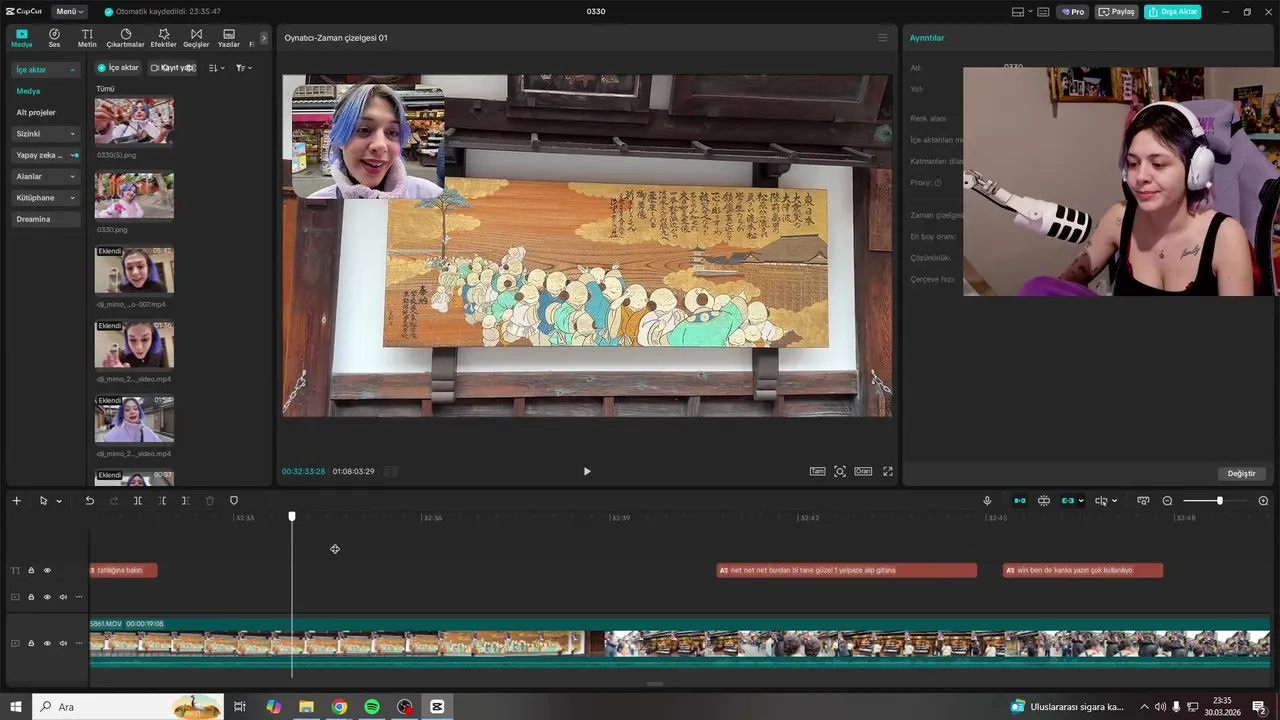
Task: Click the Dışa Aktar export button
Action: pyautogui.click(x=1173, y=12)
